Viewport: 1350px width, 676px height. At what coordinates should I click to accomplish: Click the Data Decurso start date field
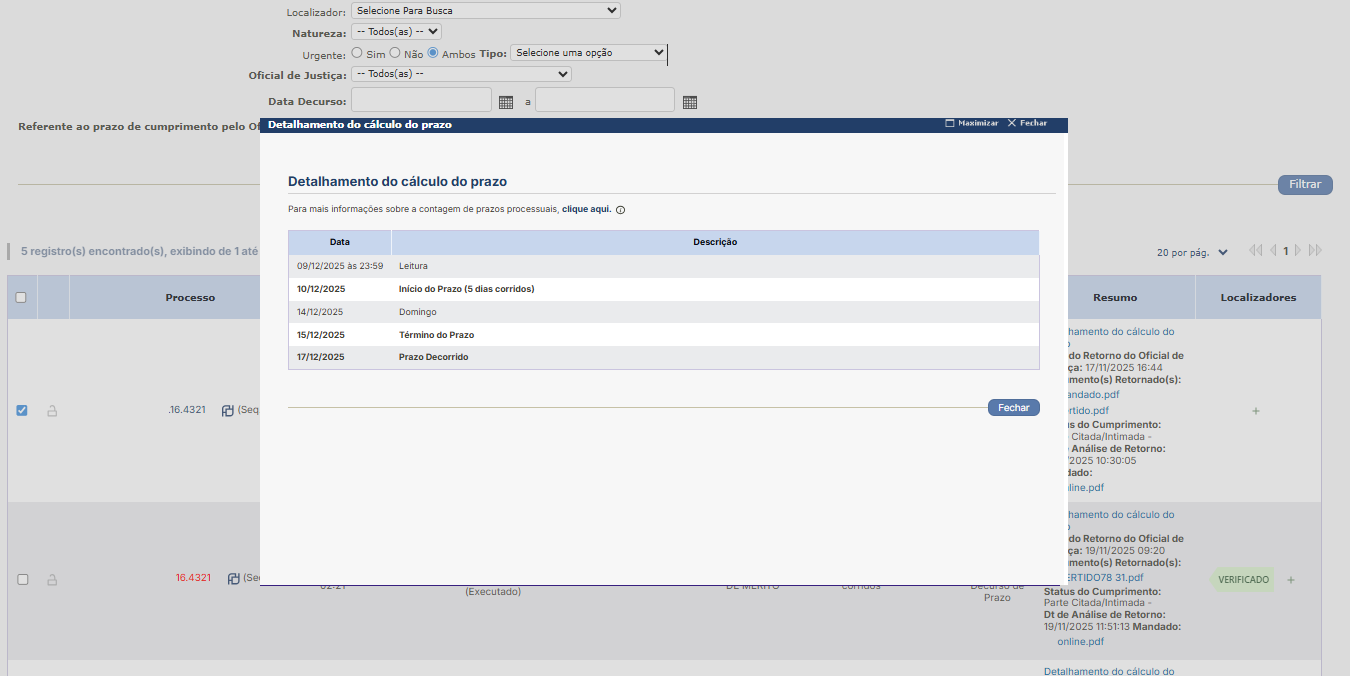coord(421,101)
